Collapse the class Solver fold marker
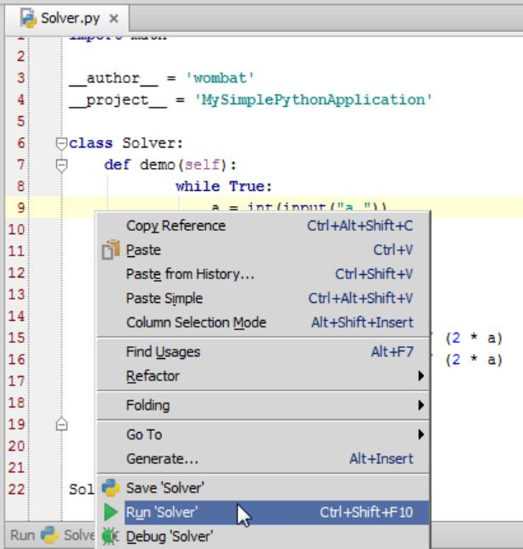523x549 pixels. tap(62, 144)
